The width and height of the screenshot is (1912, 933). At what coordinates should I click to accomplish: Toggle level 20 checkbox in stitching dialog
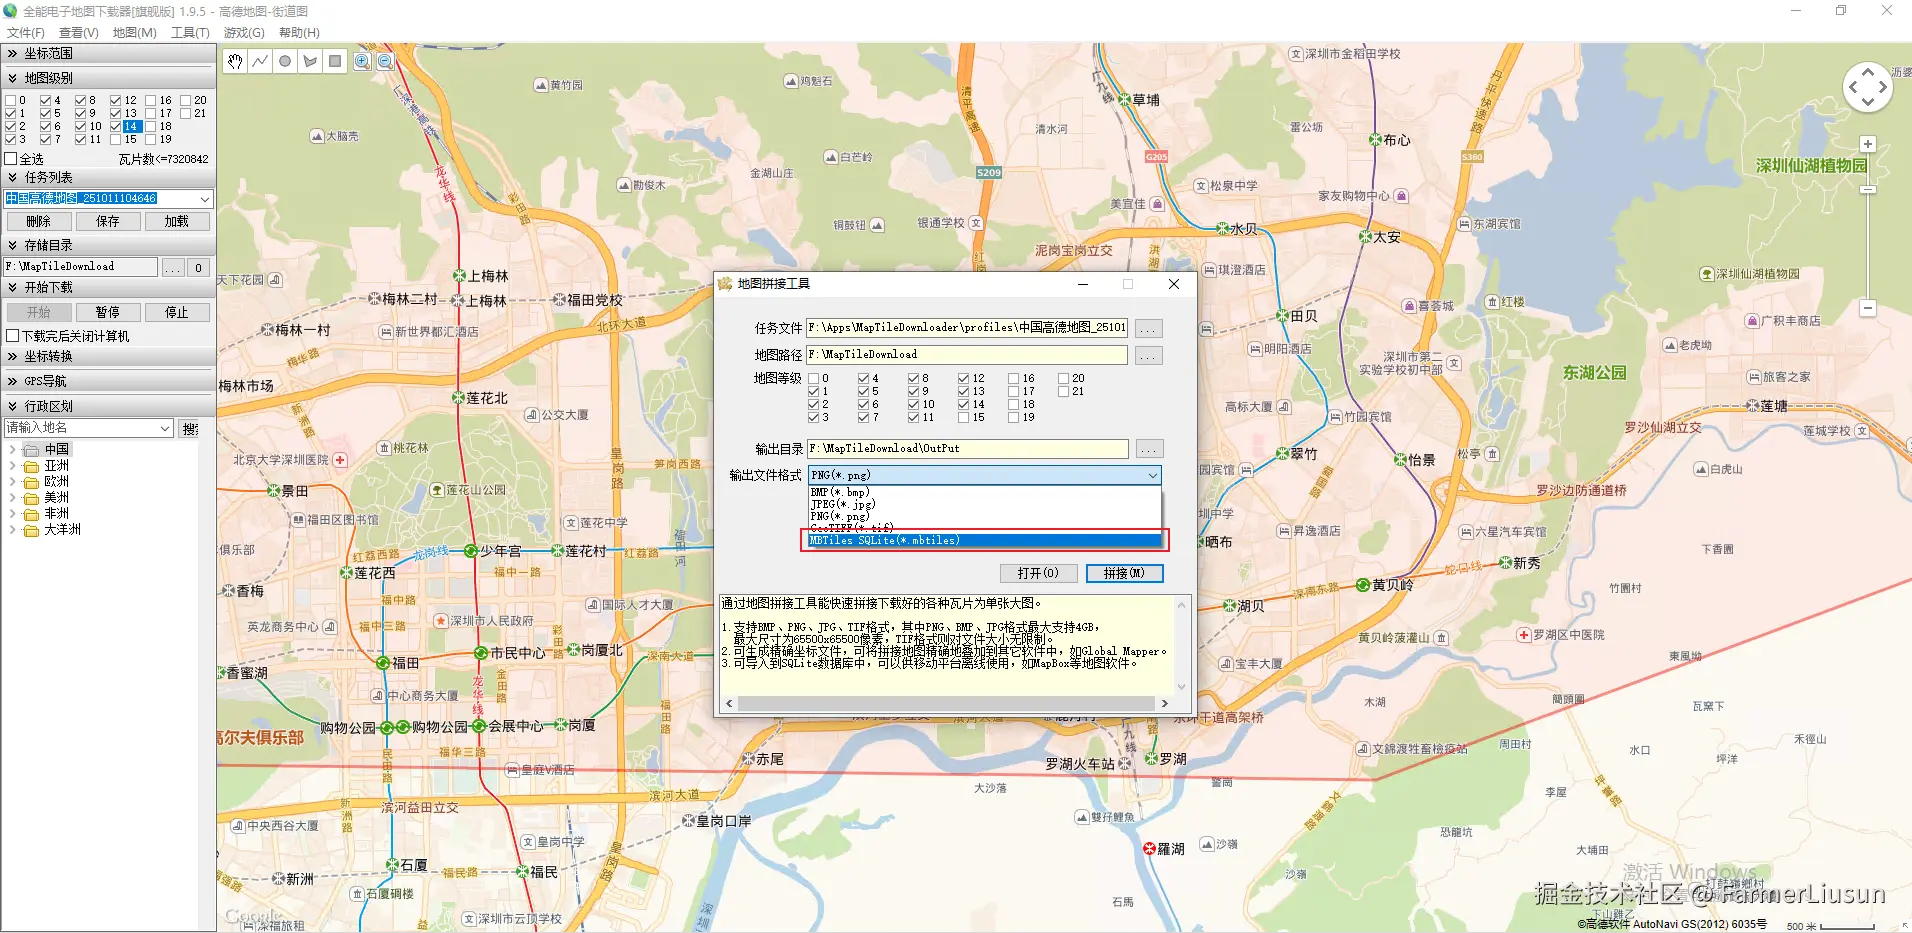pos(1063,378)
